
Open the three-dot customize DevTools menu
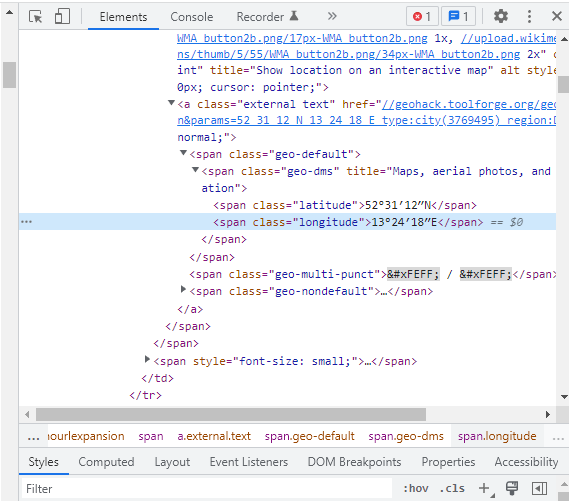pyautogui.click(x=529, y=16)
